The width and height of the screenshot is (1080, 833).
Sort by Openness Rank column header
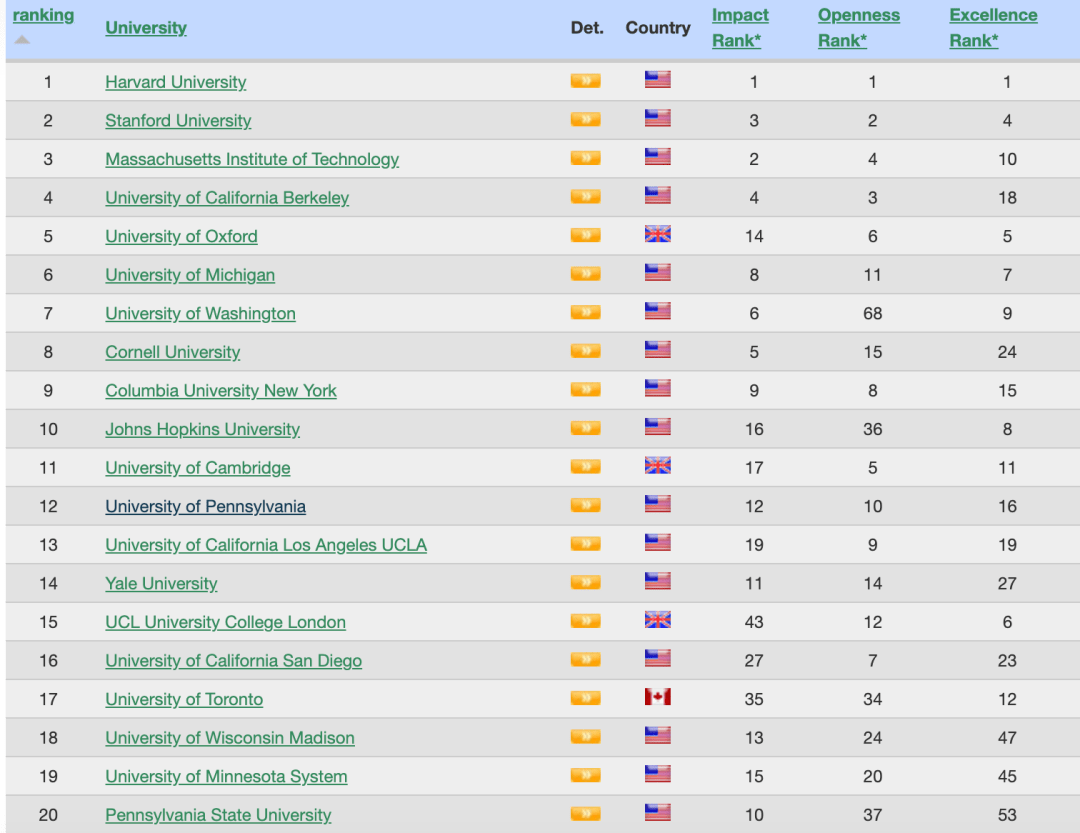pyautogui.click(x=859, y=28)
